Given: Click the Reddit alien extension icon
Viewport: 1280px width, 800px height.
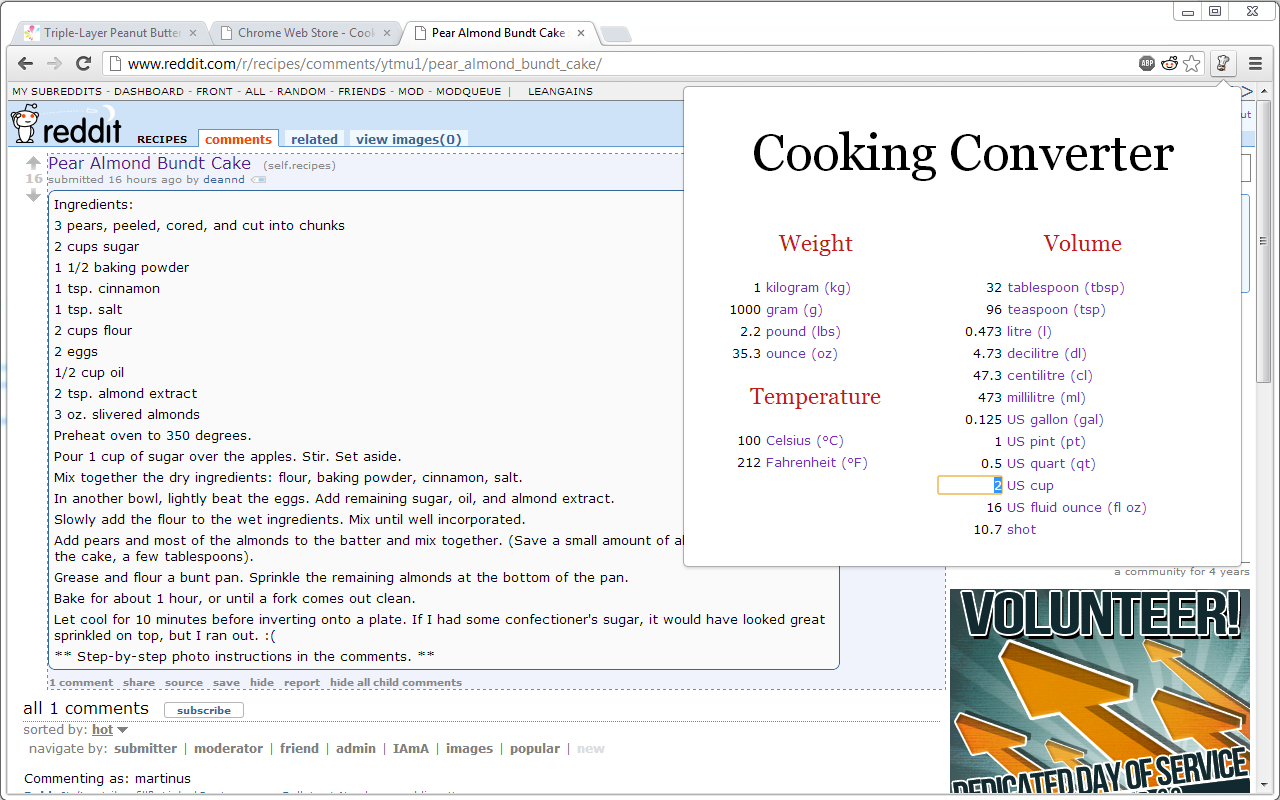Looking at the screenshot, I should [1169, 63].
